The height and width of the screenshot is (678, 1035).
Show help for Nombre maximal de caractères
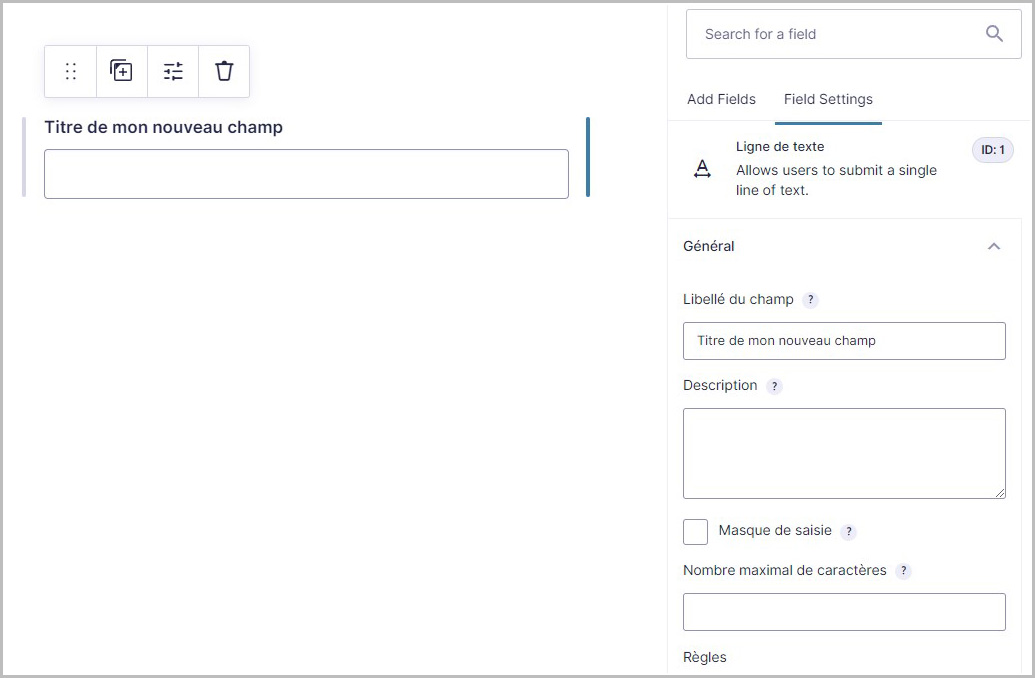(x=903, y=571)
